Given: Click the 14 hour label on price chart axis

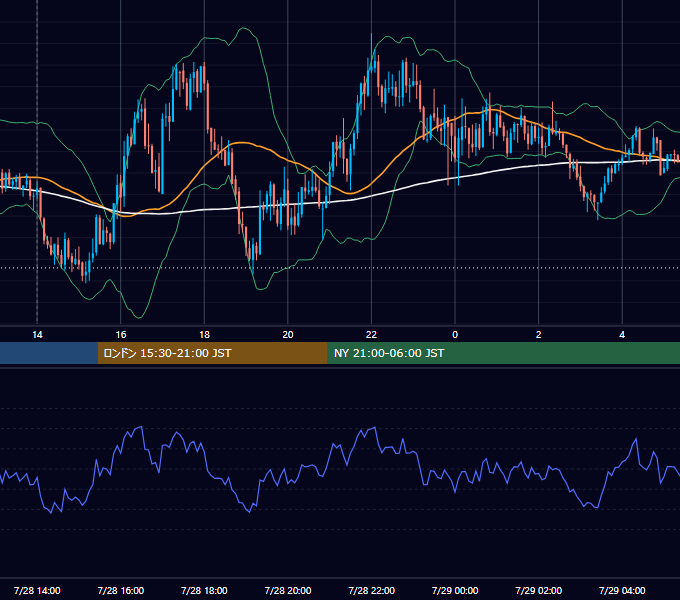Looking at the screenshot, I should tap(37, 335).
